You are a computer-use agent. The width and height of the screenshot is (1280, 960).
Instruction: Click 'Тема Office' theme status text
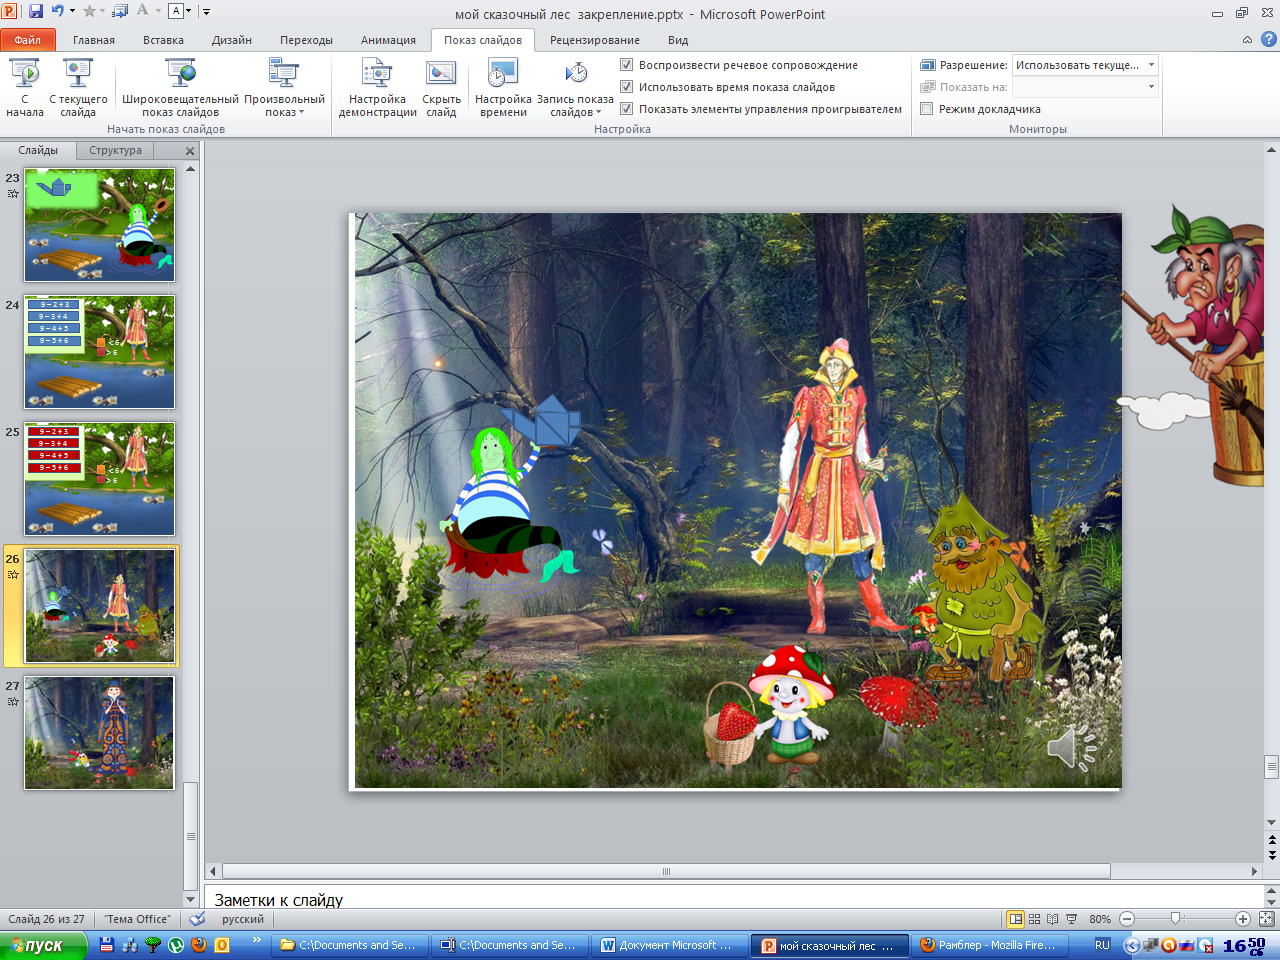point(138,919)
